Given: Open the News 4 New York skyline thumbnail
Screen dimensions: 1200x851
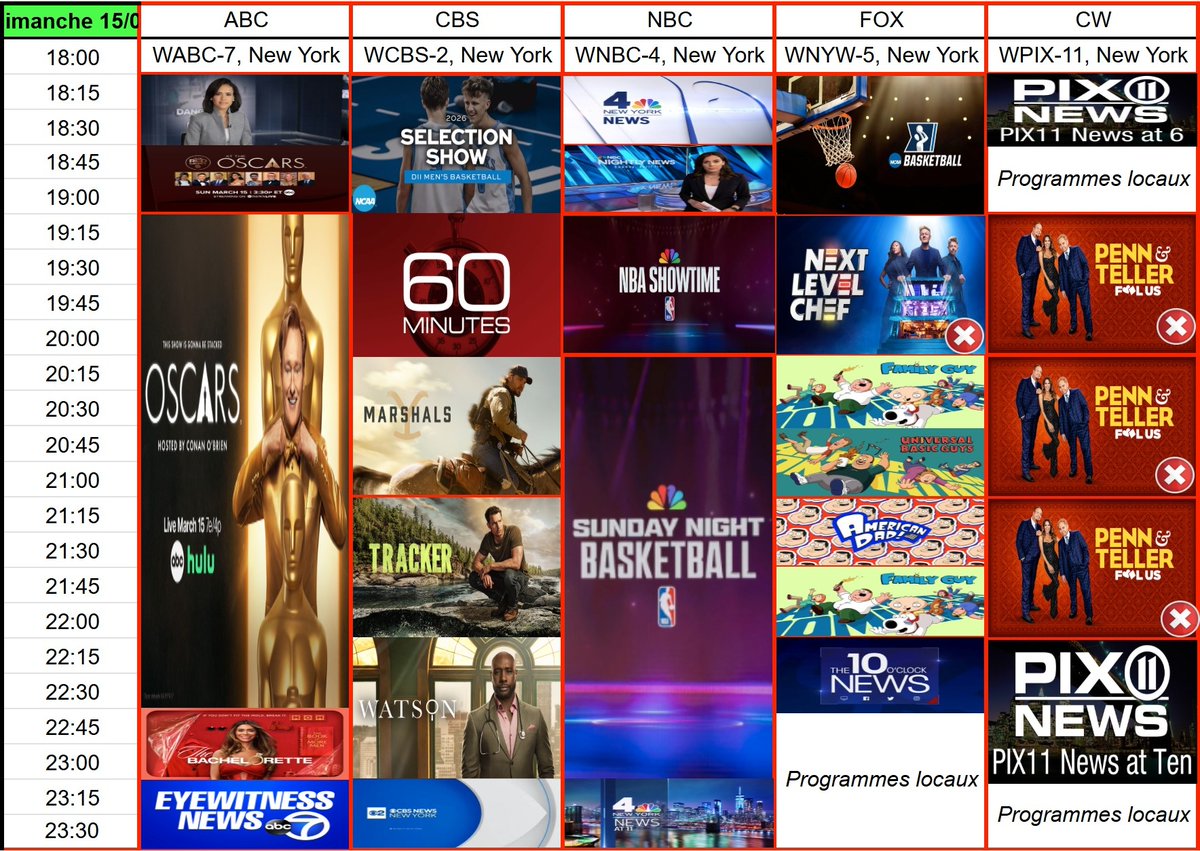Looking at the screenshot, I should pos(669,813).
